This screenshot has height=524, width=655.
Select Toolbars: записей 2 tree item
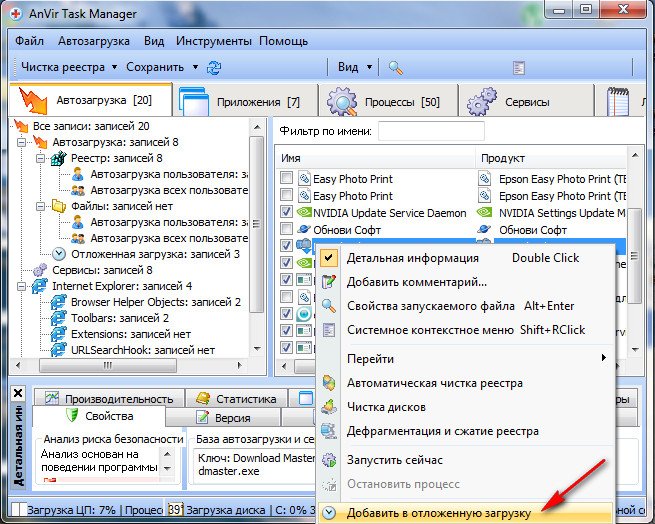[119, 318]
